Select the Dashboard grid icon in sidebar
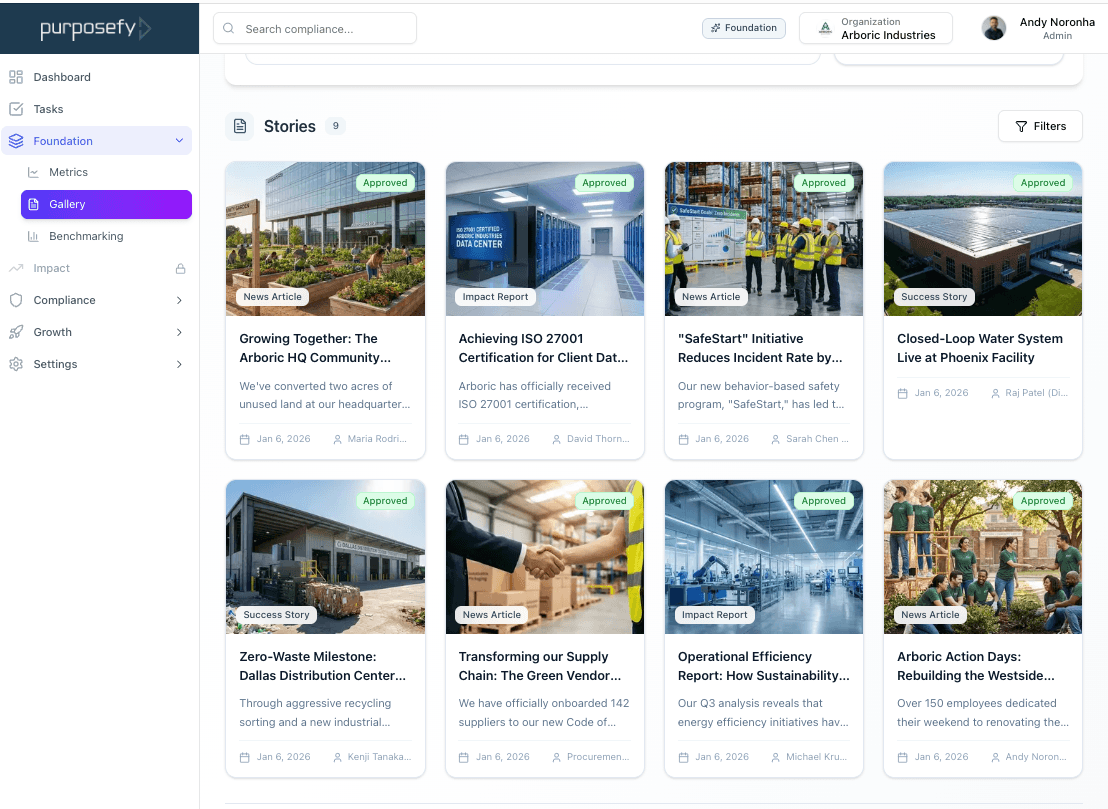 [x=16, y=76]
